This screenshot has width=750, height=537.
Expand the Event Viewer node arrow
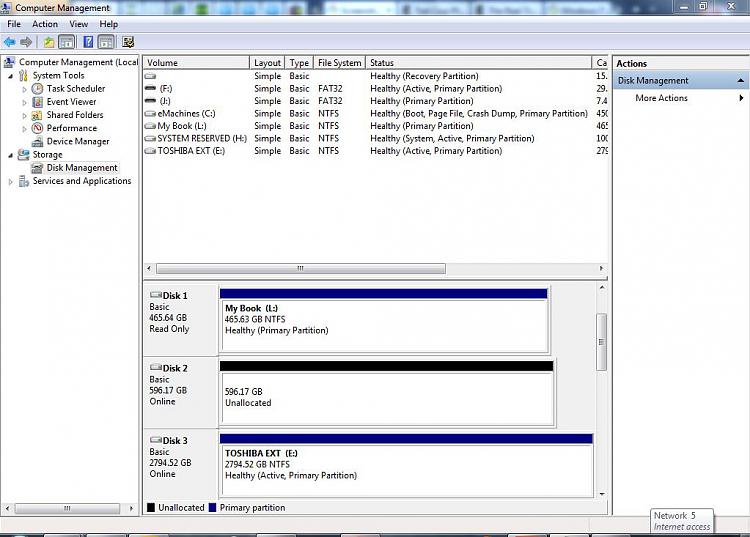[24, 102]
